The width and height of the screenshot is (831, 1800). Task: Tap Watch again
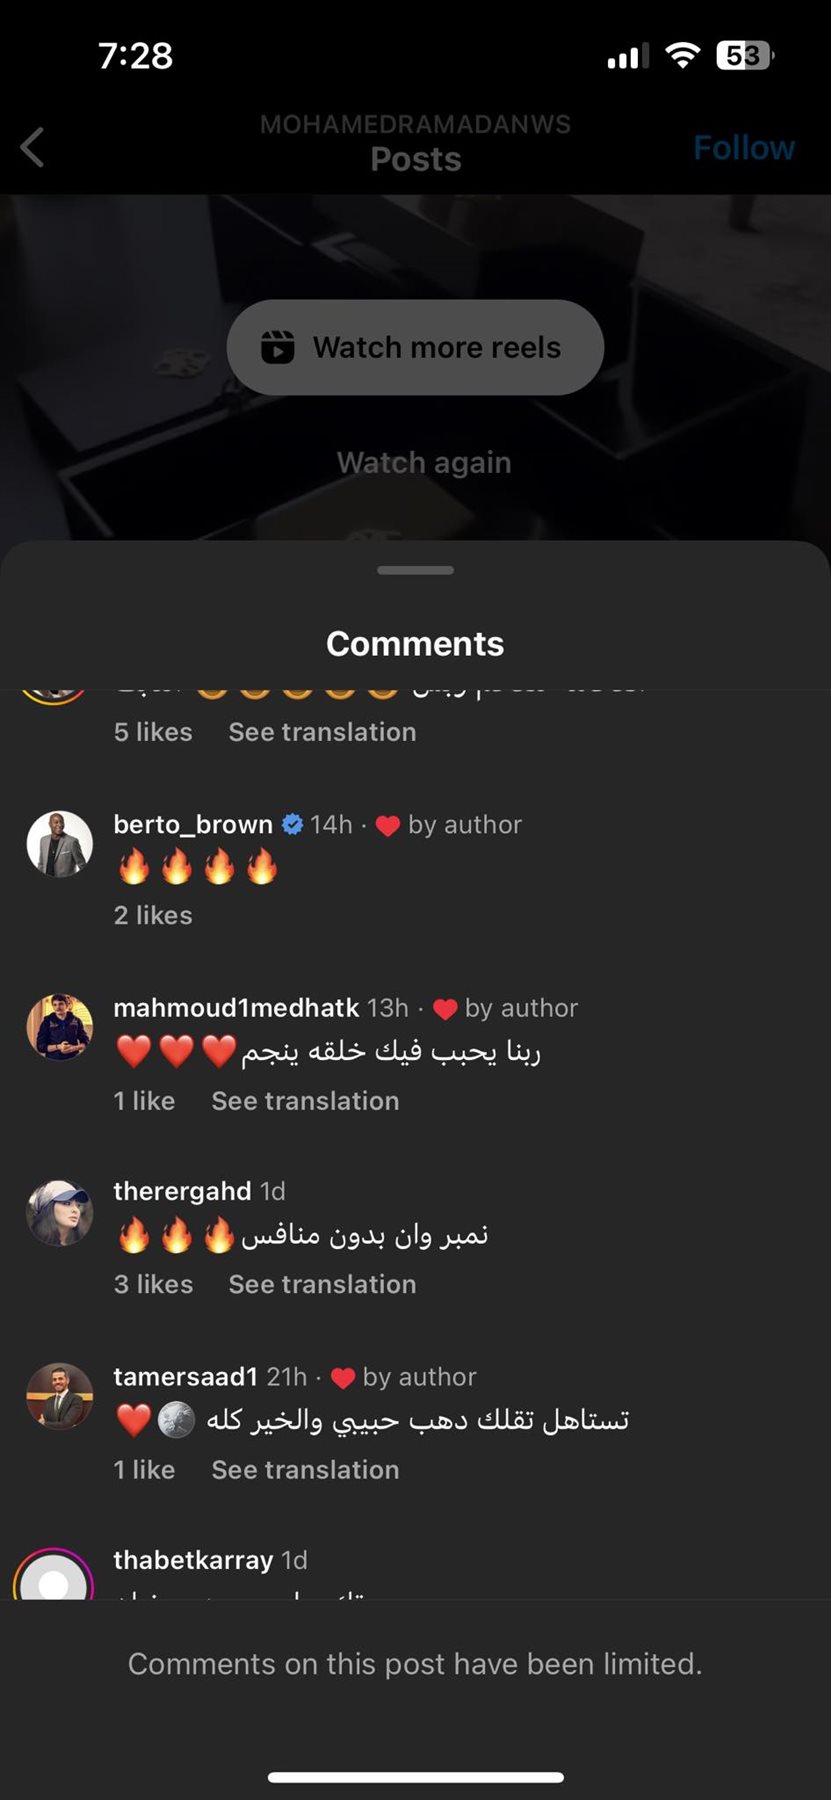(x=424, y=462)
